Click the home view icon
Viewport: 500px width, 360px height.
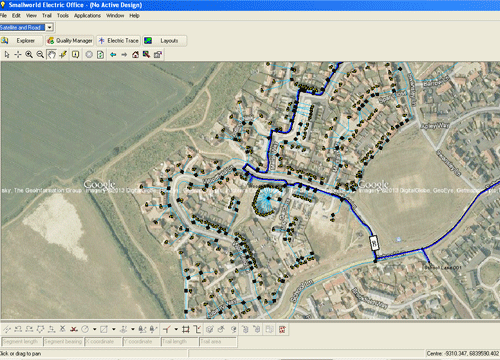pyautogui.click(x=135, y=55)
